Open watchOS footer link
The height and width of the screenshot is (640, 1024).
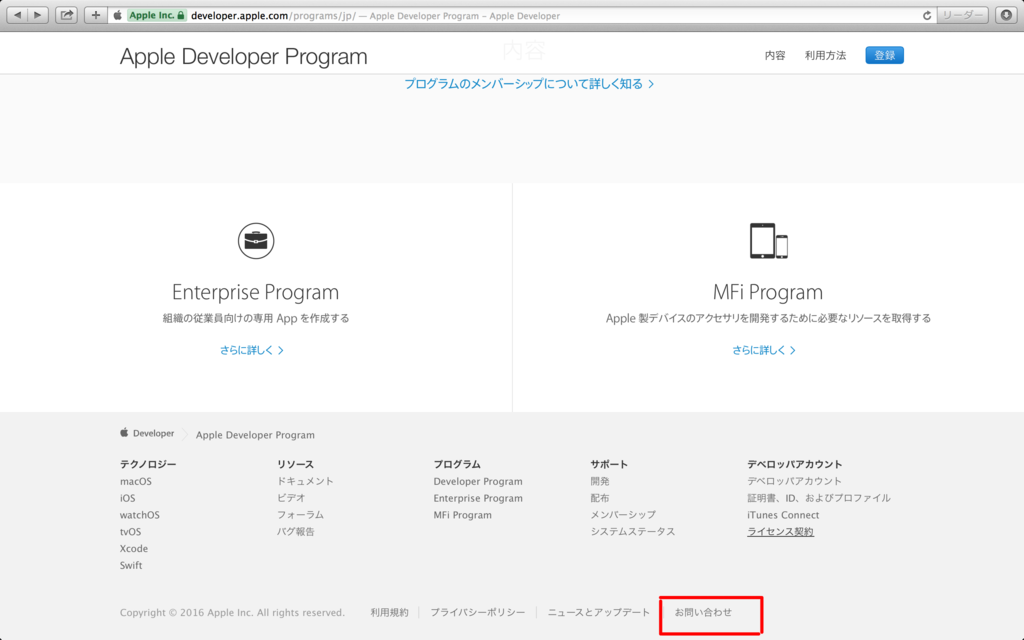140,515
